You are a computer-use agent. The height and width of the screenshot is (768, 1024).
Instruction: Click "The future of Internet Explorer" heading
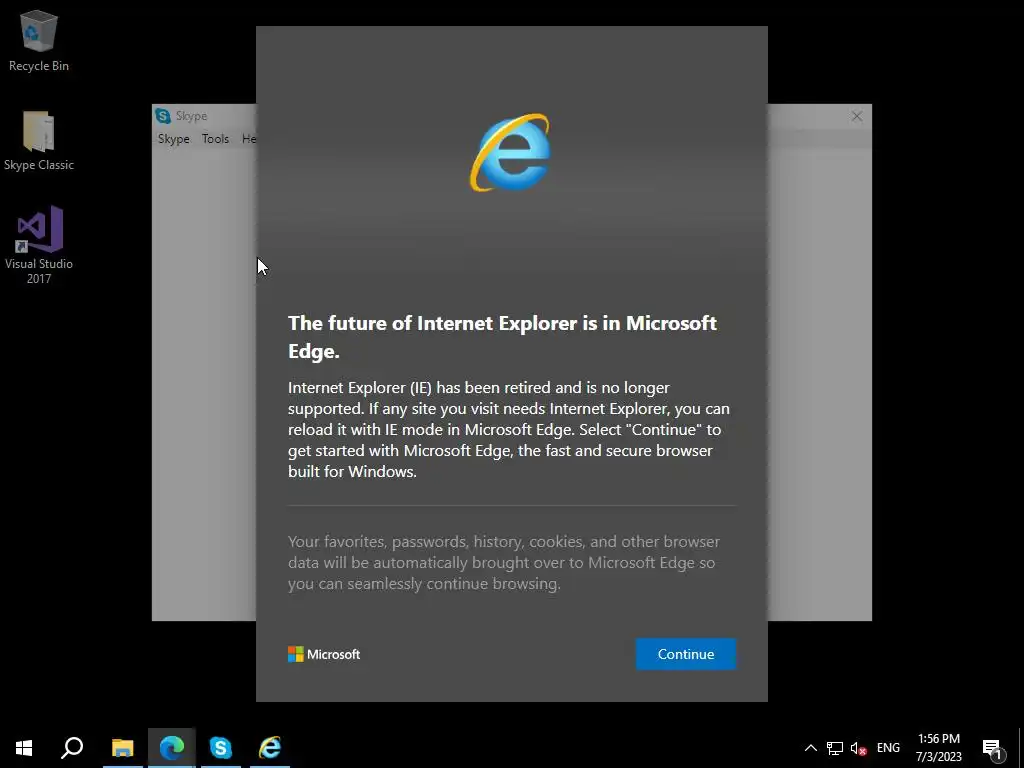point(502,337)
